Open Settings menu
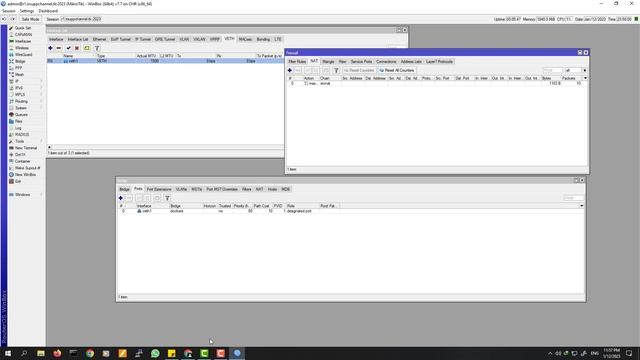 click(27, 11)
